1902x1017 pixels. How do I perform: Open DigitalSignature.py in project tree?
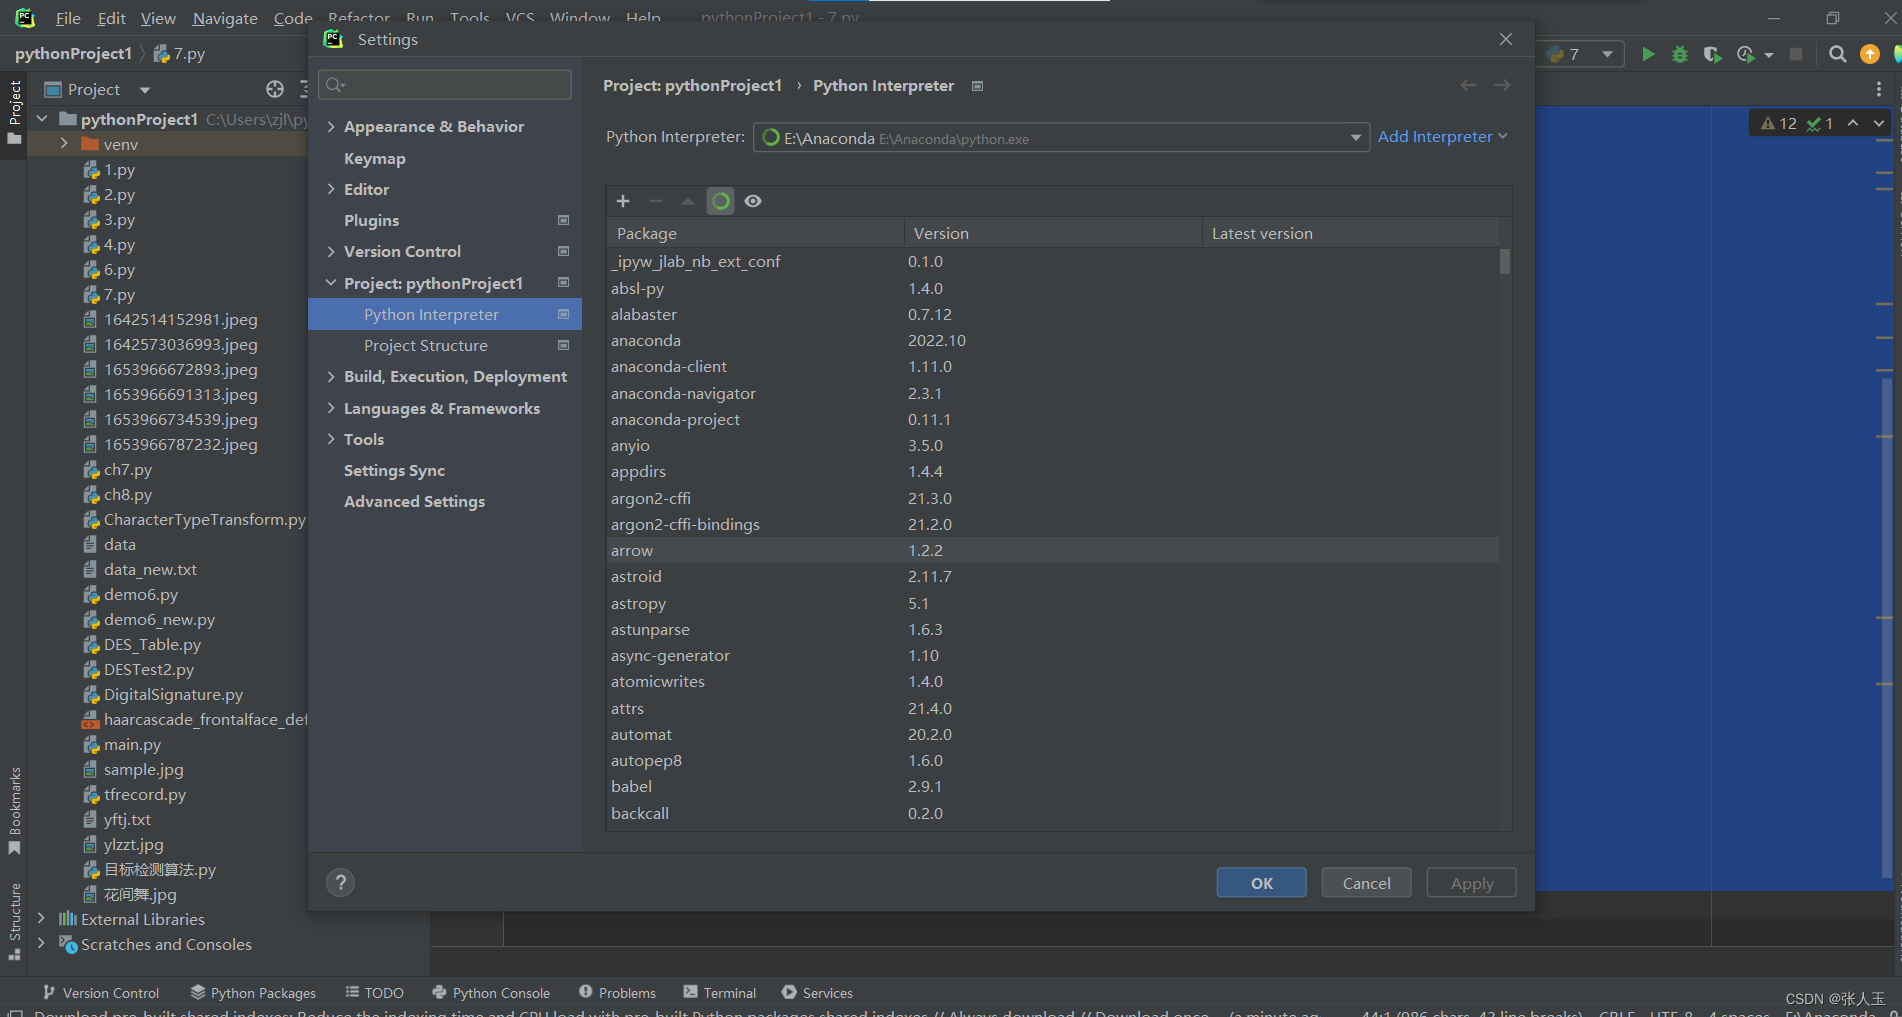pyautogui.click(x=173, y=694)
